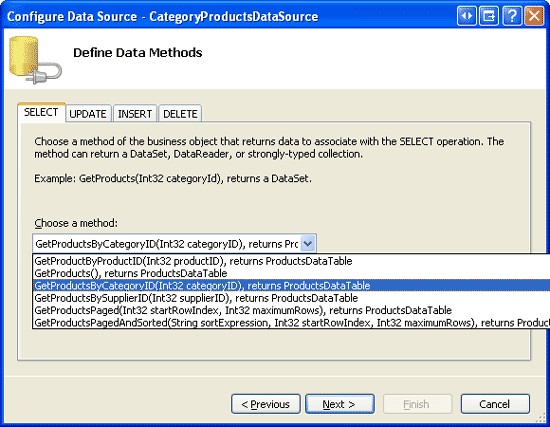Proceed with the Next button
The width and height of the screenshot is (550, 427).
click(340, 404)
